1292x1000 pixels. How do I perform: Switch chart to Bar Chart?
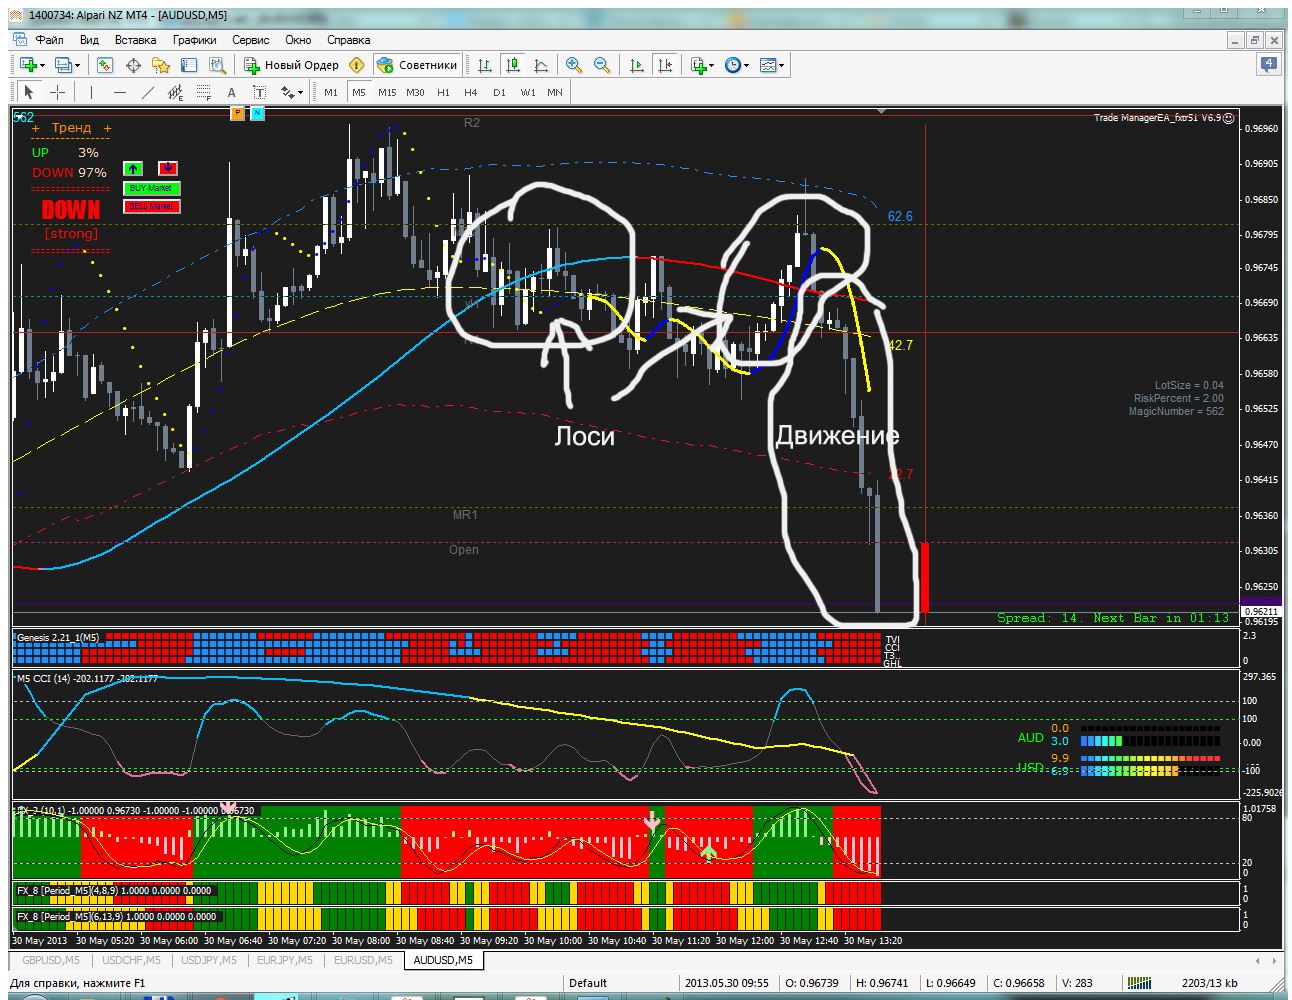[485, 65]
